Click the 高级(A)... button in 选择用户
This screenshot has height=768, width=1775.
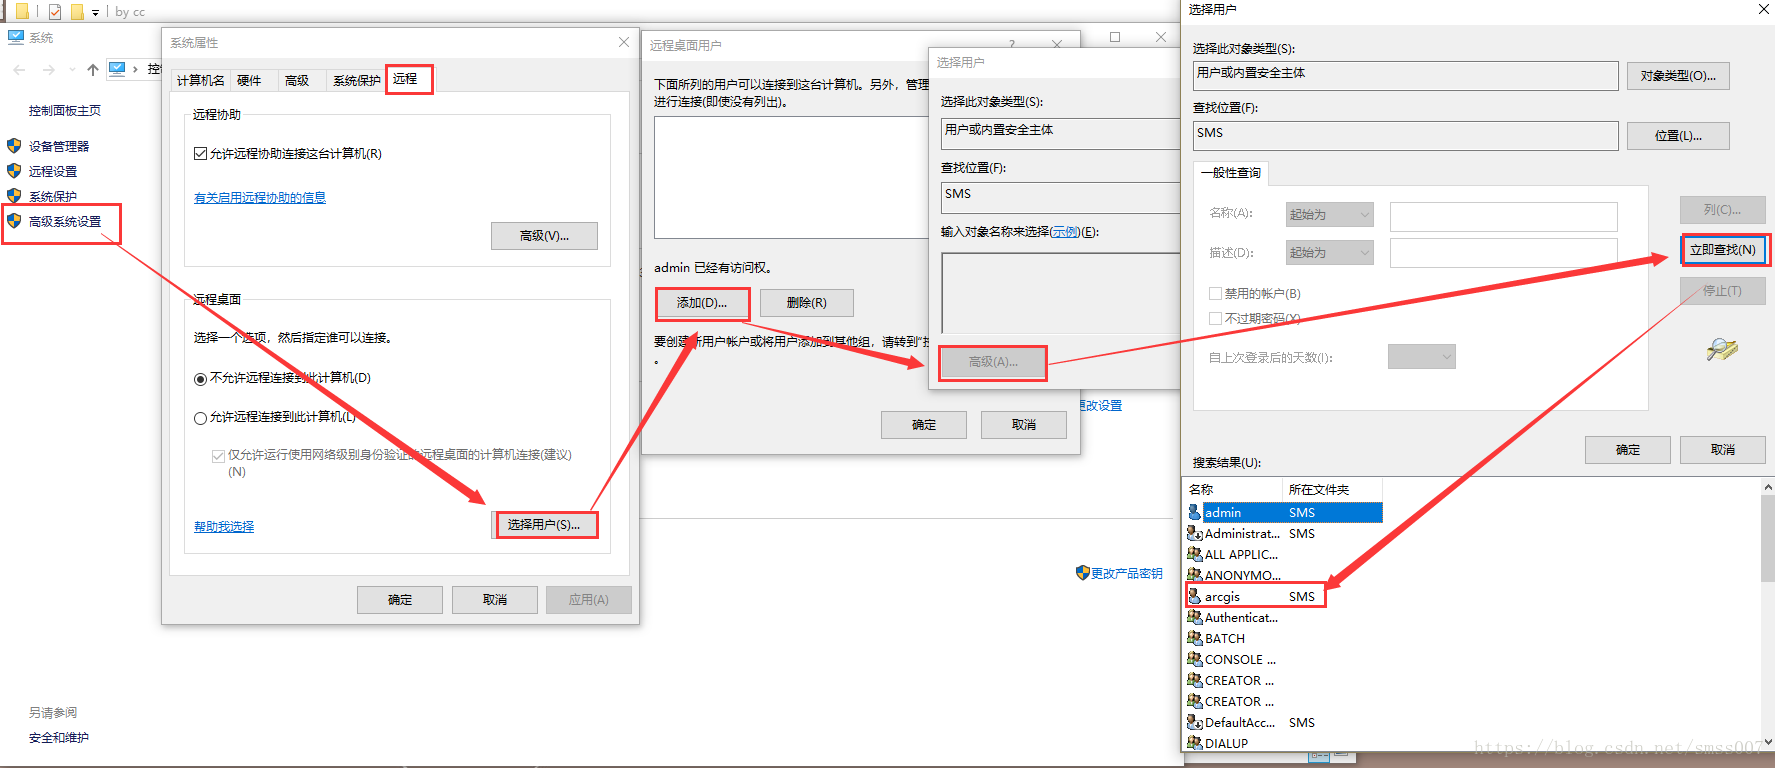[x=993, y=362]
